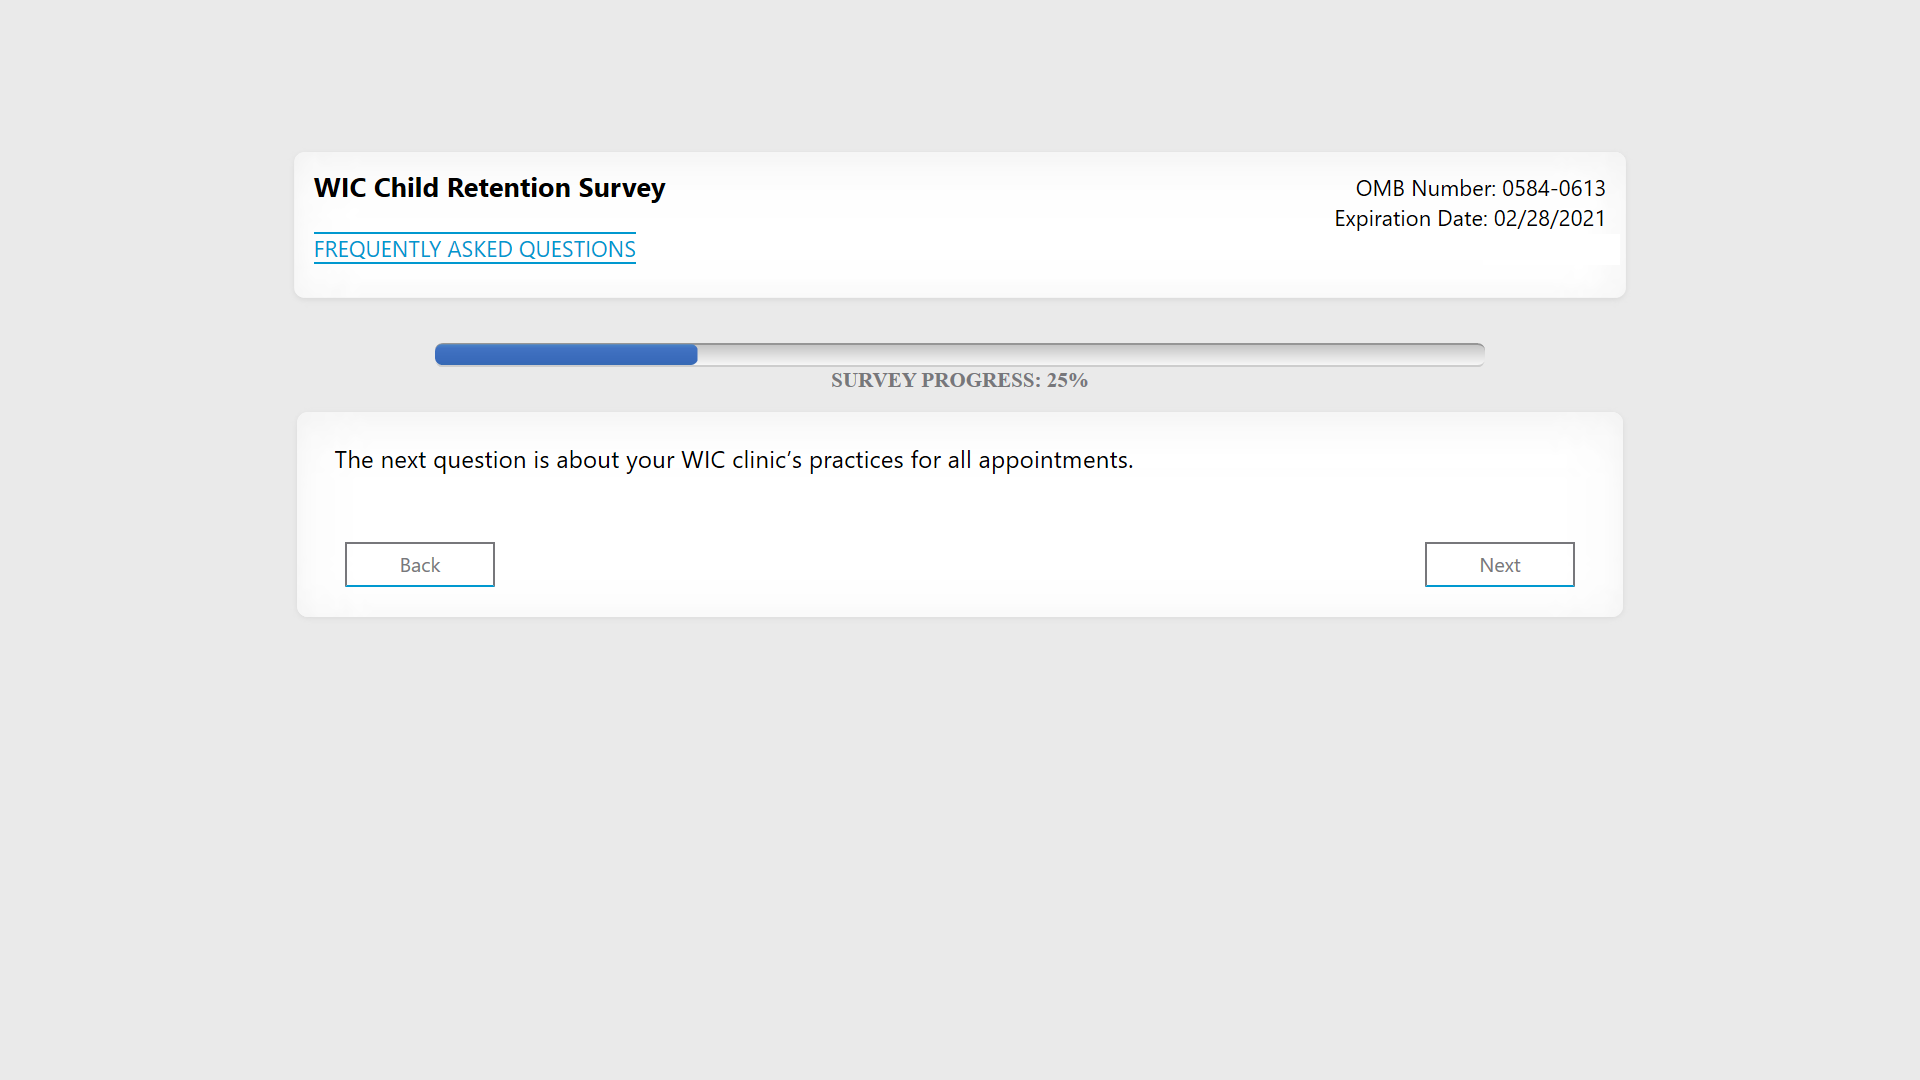Click the blue filled part of progress bar
The height and width of the screenshot is (1080, 1920).
(x=566, y=354)
